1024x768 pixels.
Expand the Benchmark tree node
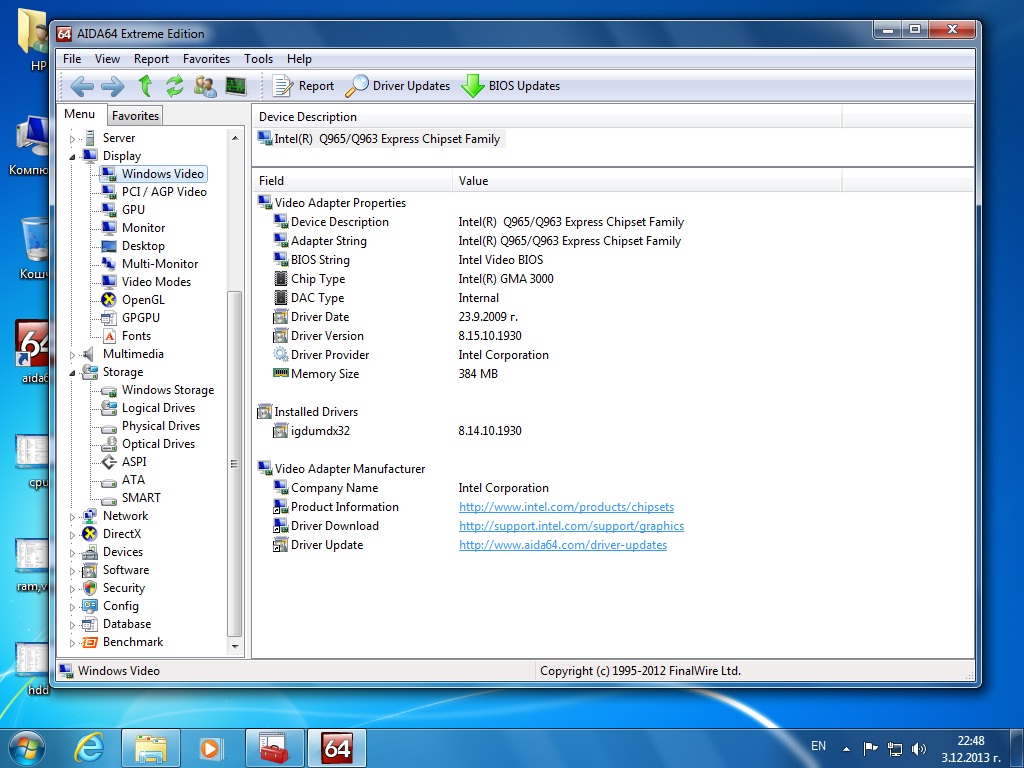(x=72, y=643)
